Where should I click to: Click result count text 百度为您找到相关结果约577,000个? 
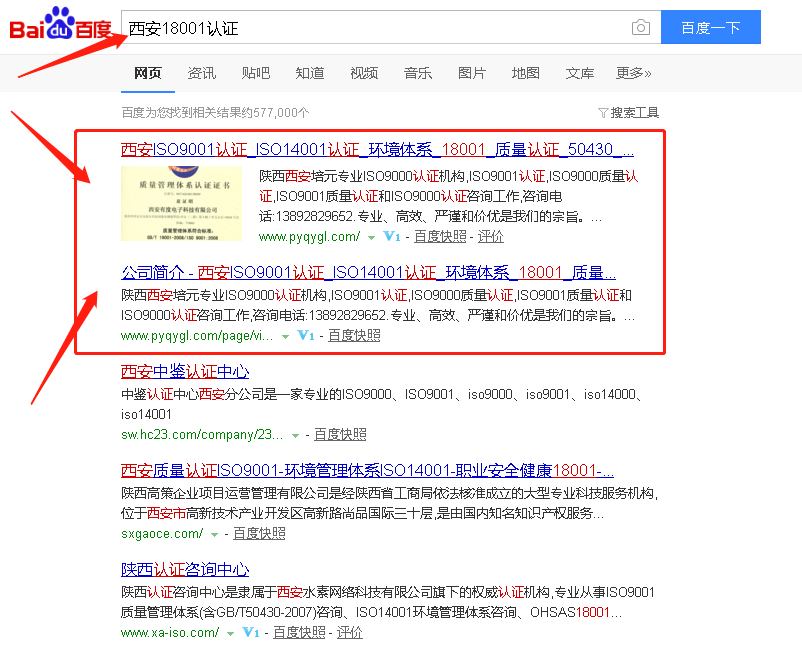(215, 113)
